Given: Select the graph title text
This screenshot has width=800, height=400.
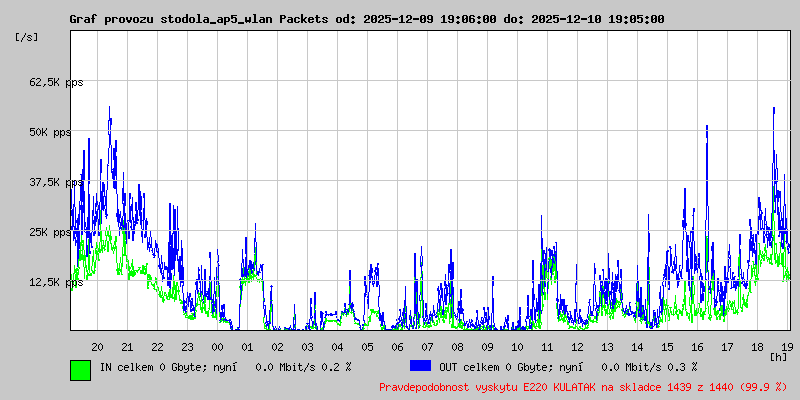Looking at the screenshot, I should point(367,19).
